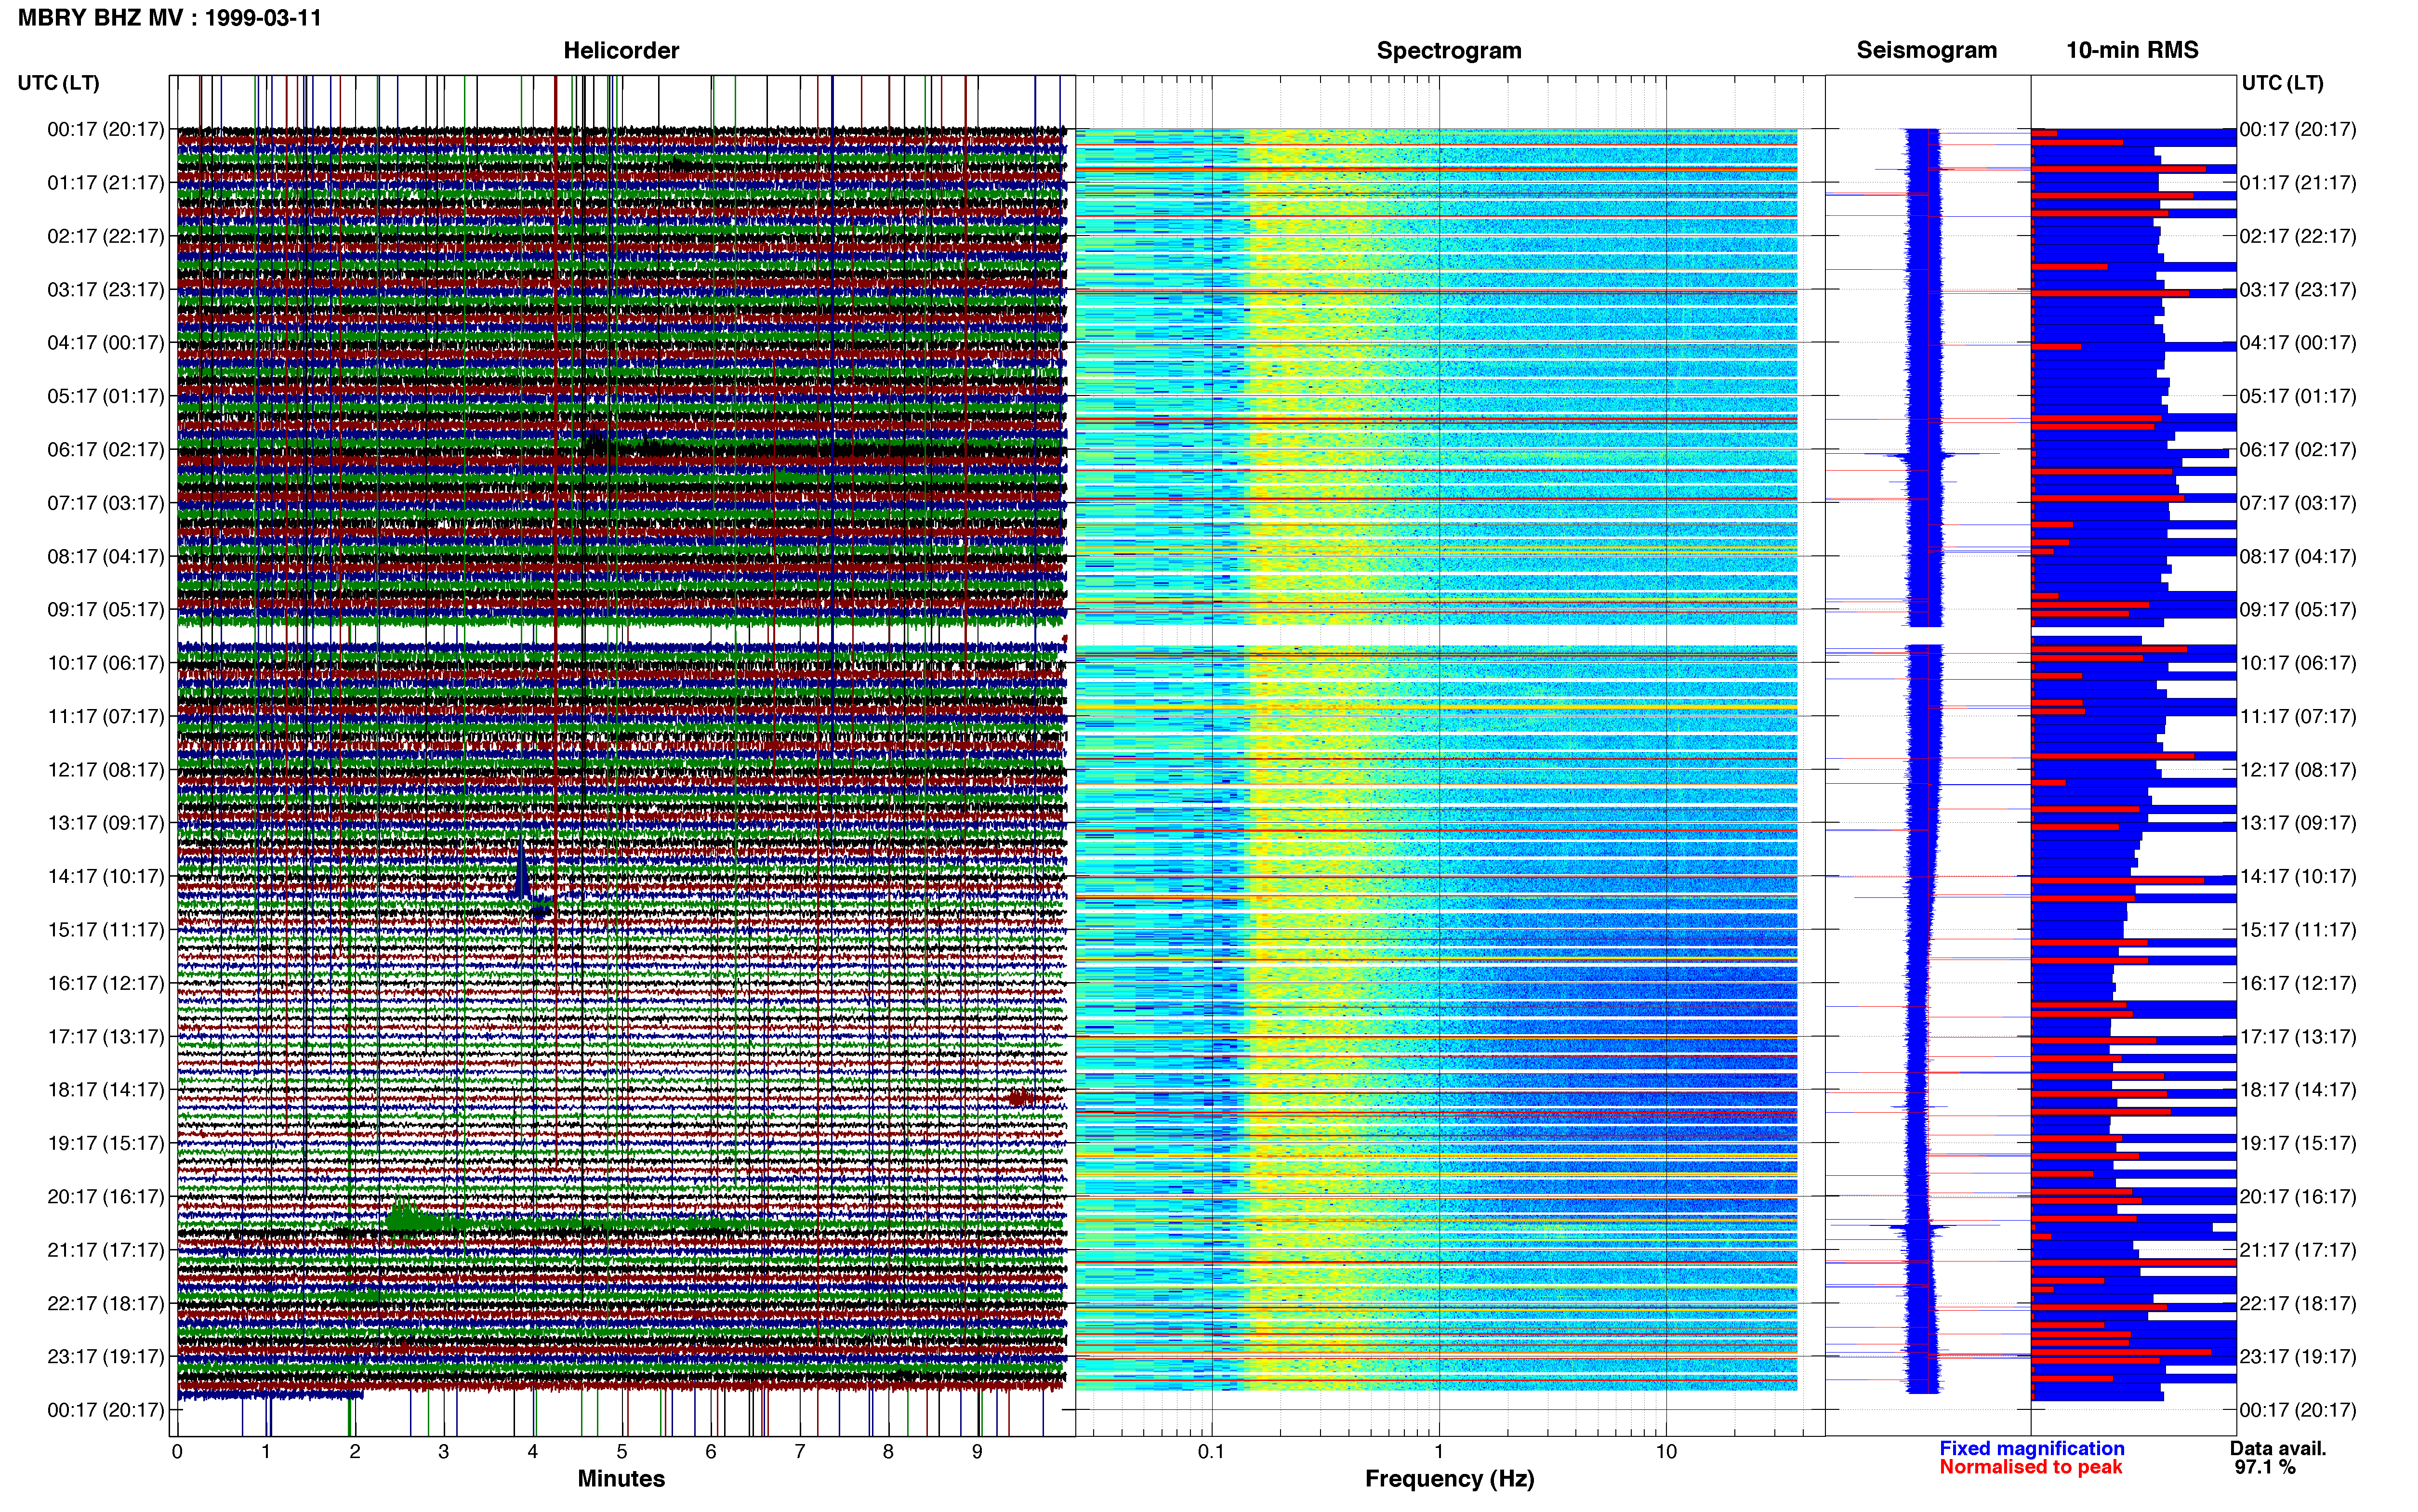Screen dimensions: 2418x1512
Task: Click left time label '21:17 (17:17)'
Action: (106, 1250)
